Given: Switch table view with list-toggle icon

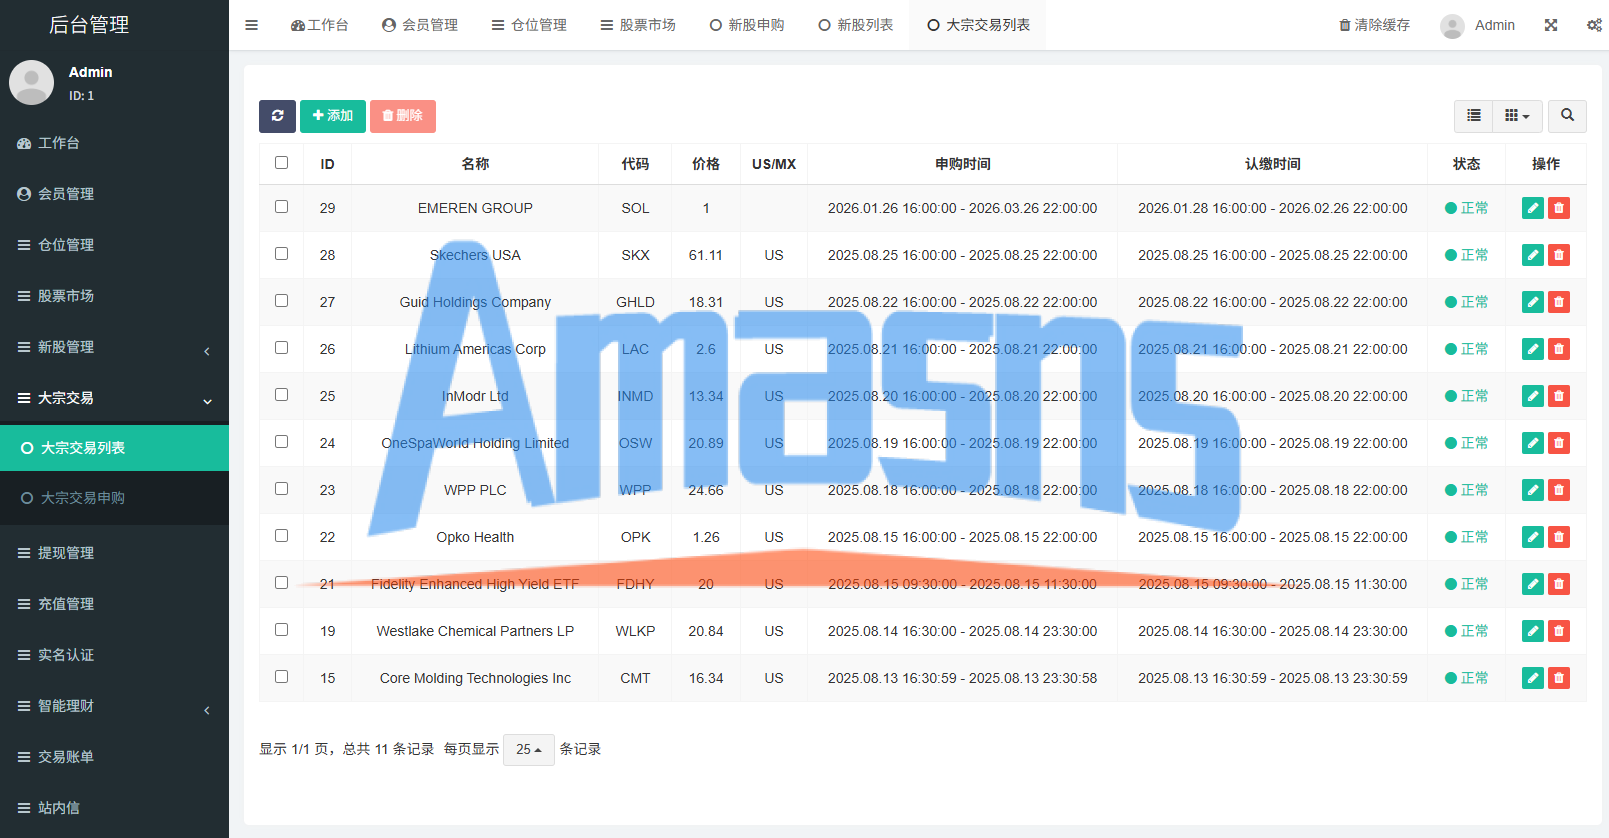Looking at the screenshot, I should point(1473,116).
